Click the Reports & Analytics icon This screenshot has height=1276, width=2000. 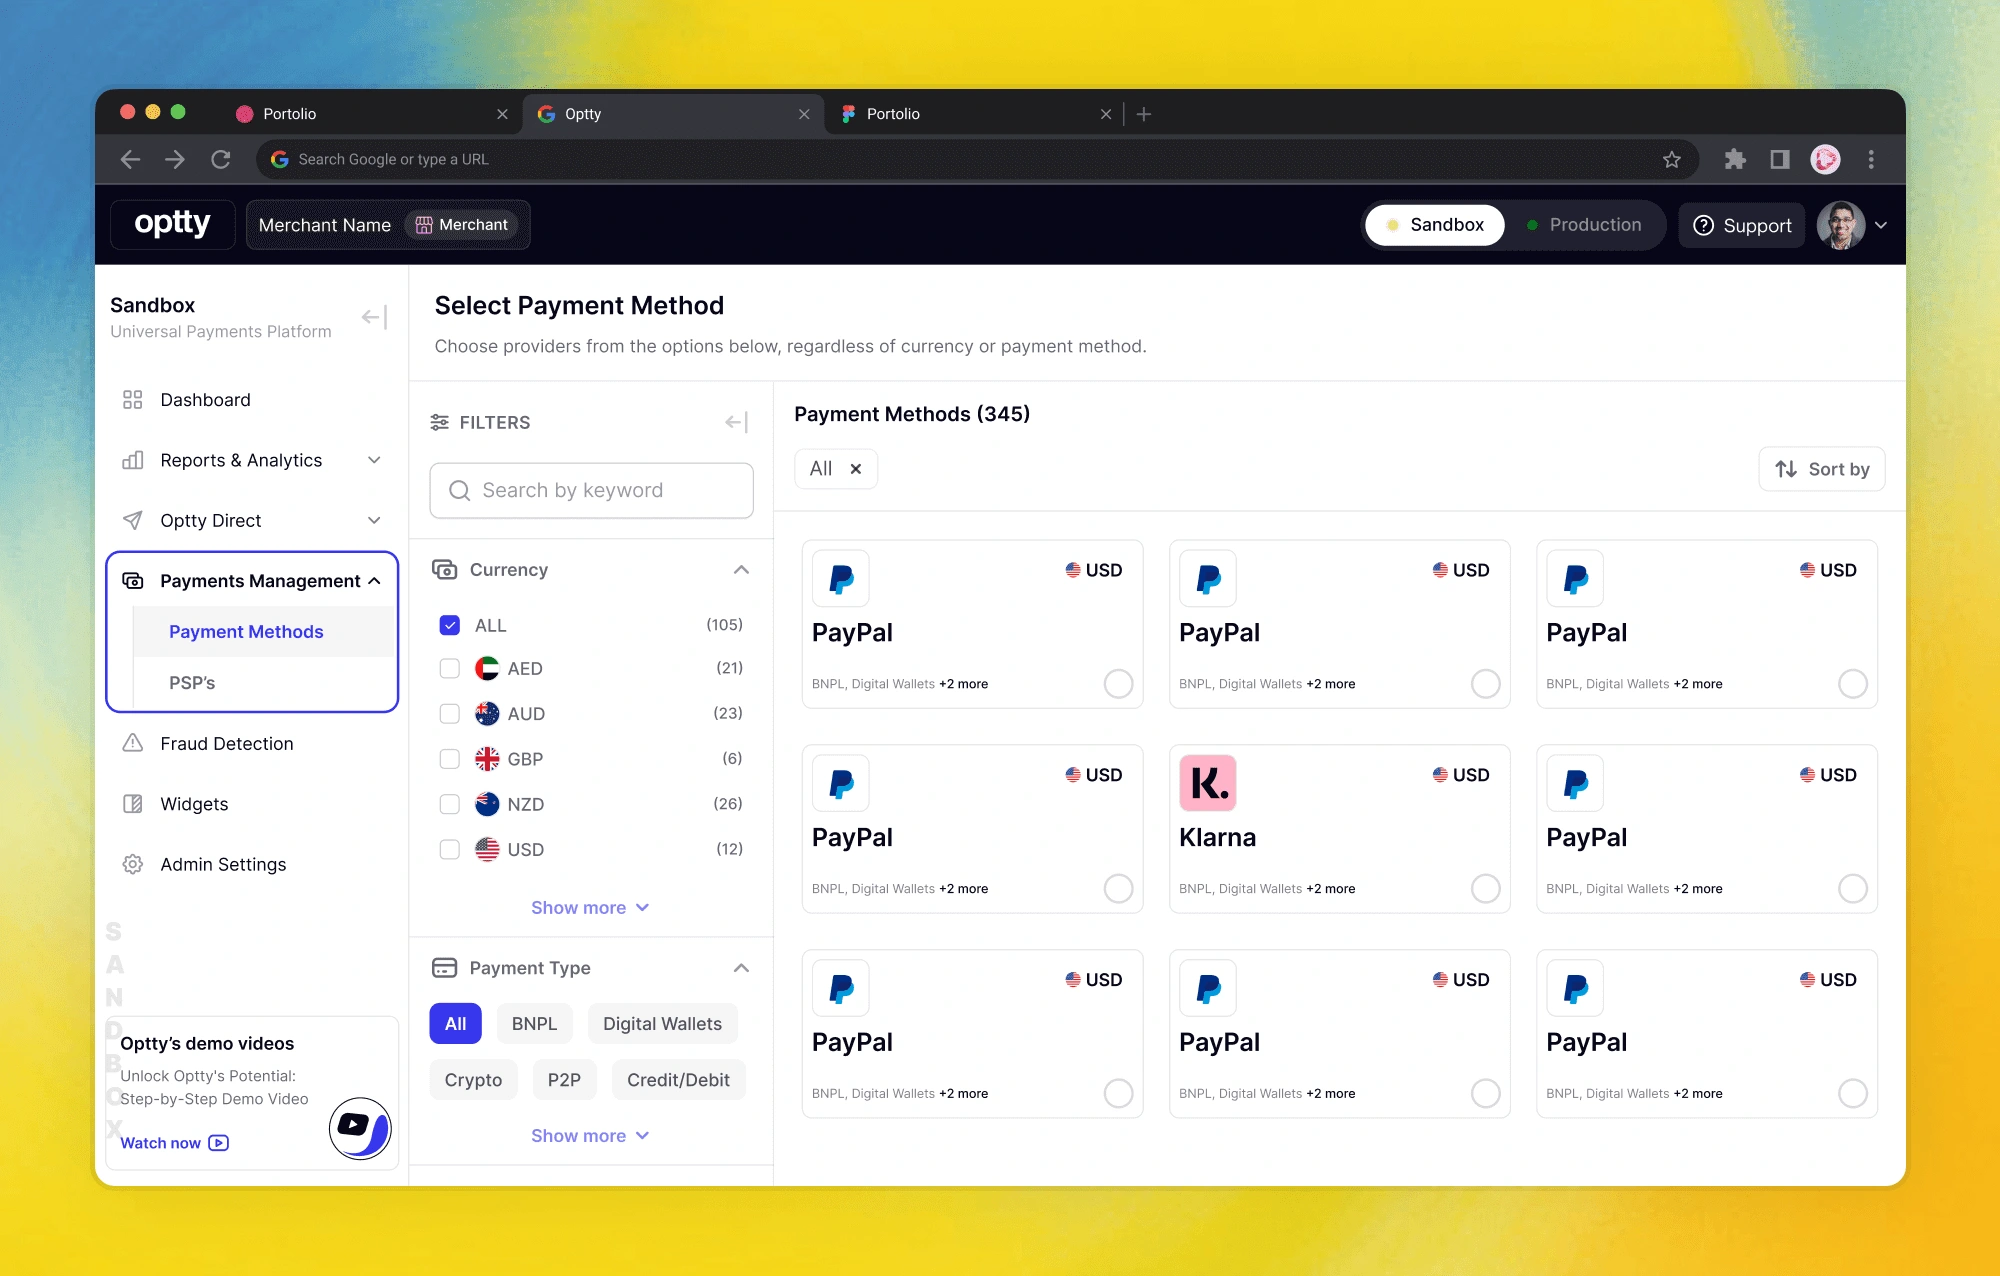tap(133, 459)
